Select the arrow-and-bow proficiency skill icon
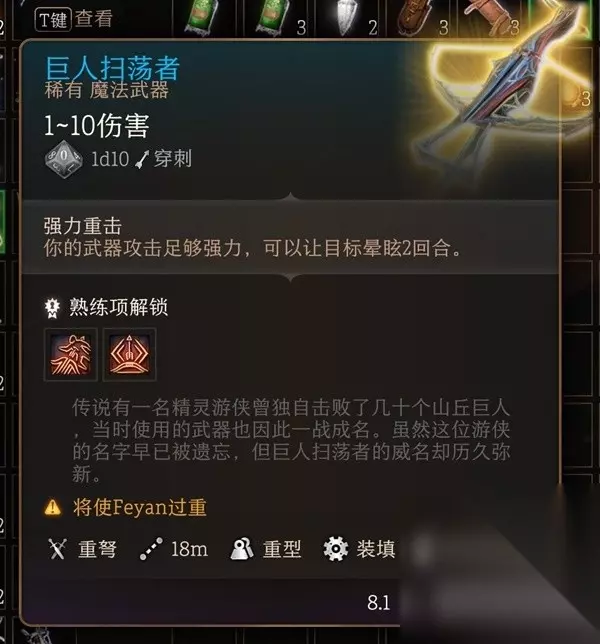The image size is (600, 644). click(x=129, y=355)
